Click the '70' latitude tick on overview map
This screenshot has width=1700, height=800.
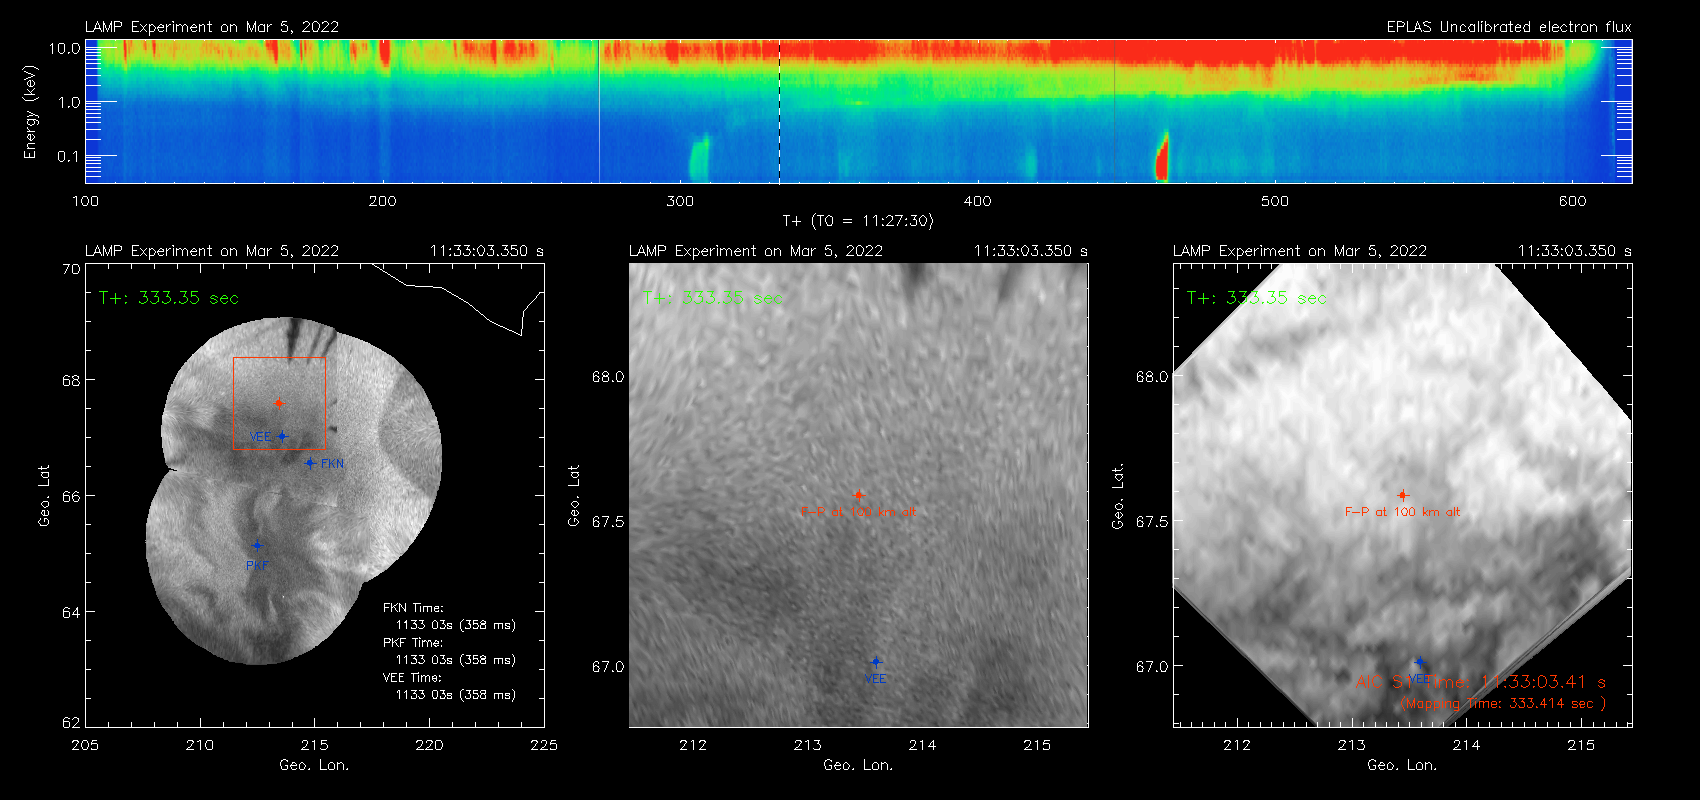coord(71,269)
